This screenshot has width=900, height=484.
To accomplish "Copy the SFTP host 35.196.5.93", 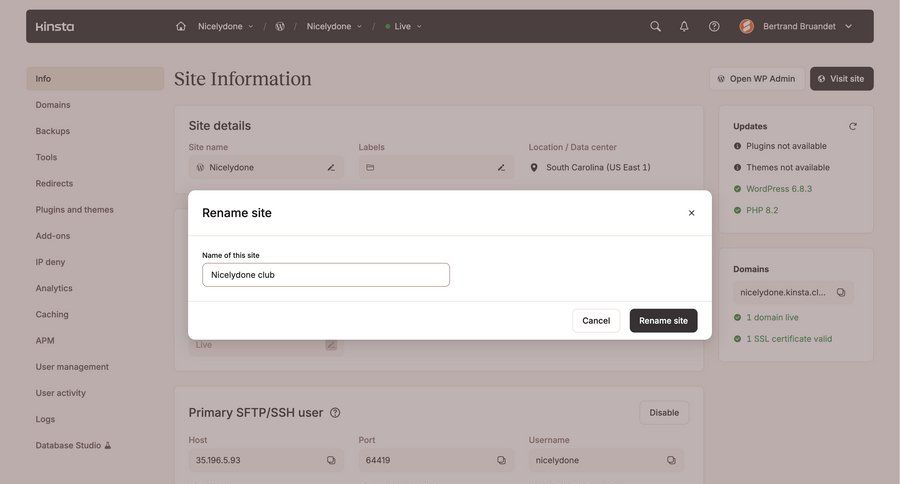I will [331, 460].
